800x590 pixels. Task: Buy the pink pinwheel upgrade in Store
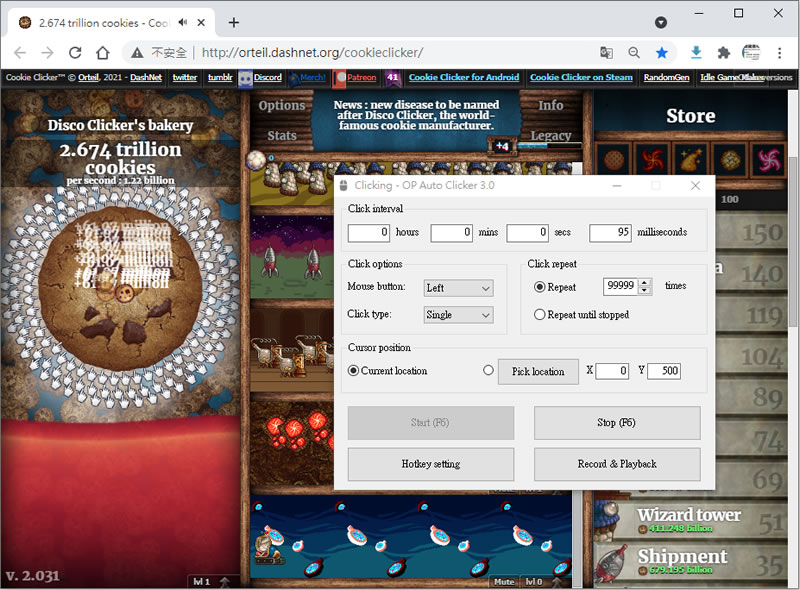pos(768,160)
